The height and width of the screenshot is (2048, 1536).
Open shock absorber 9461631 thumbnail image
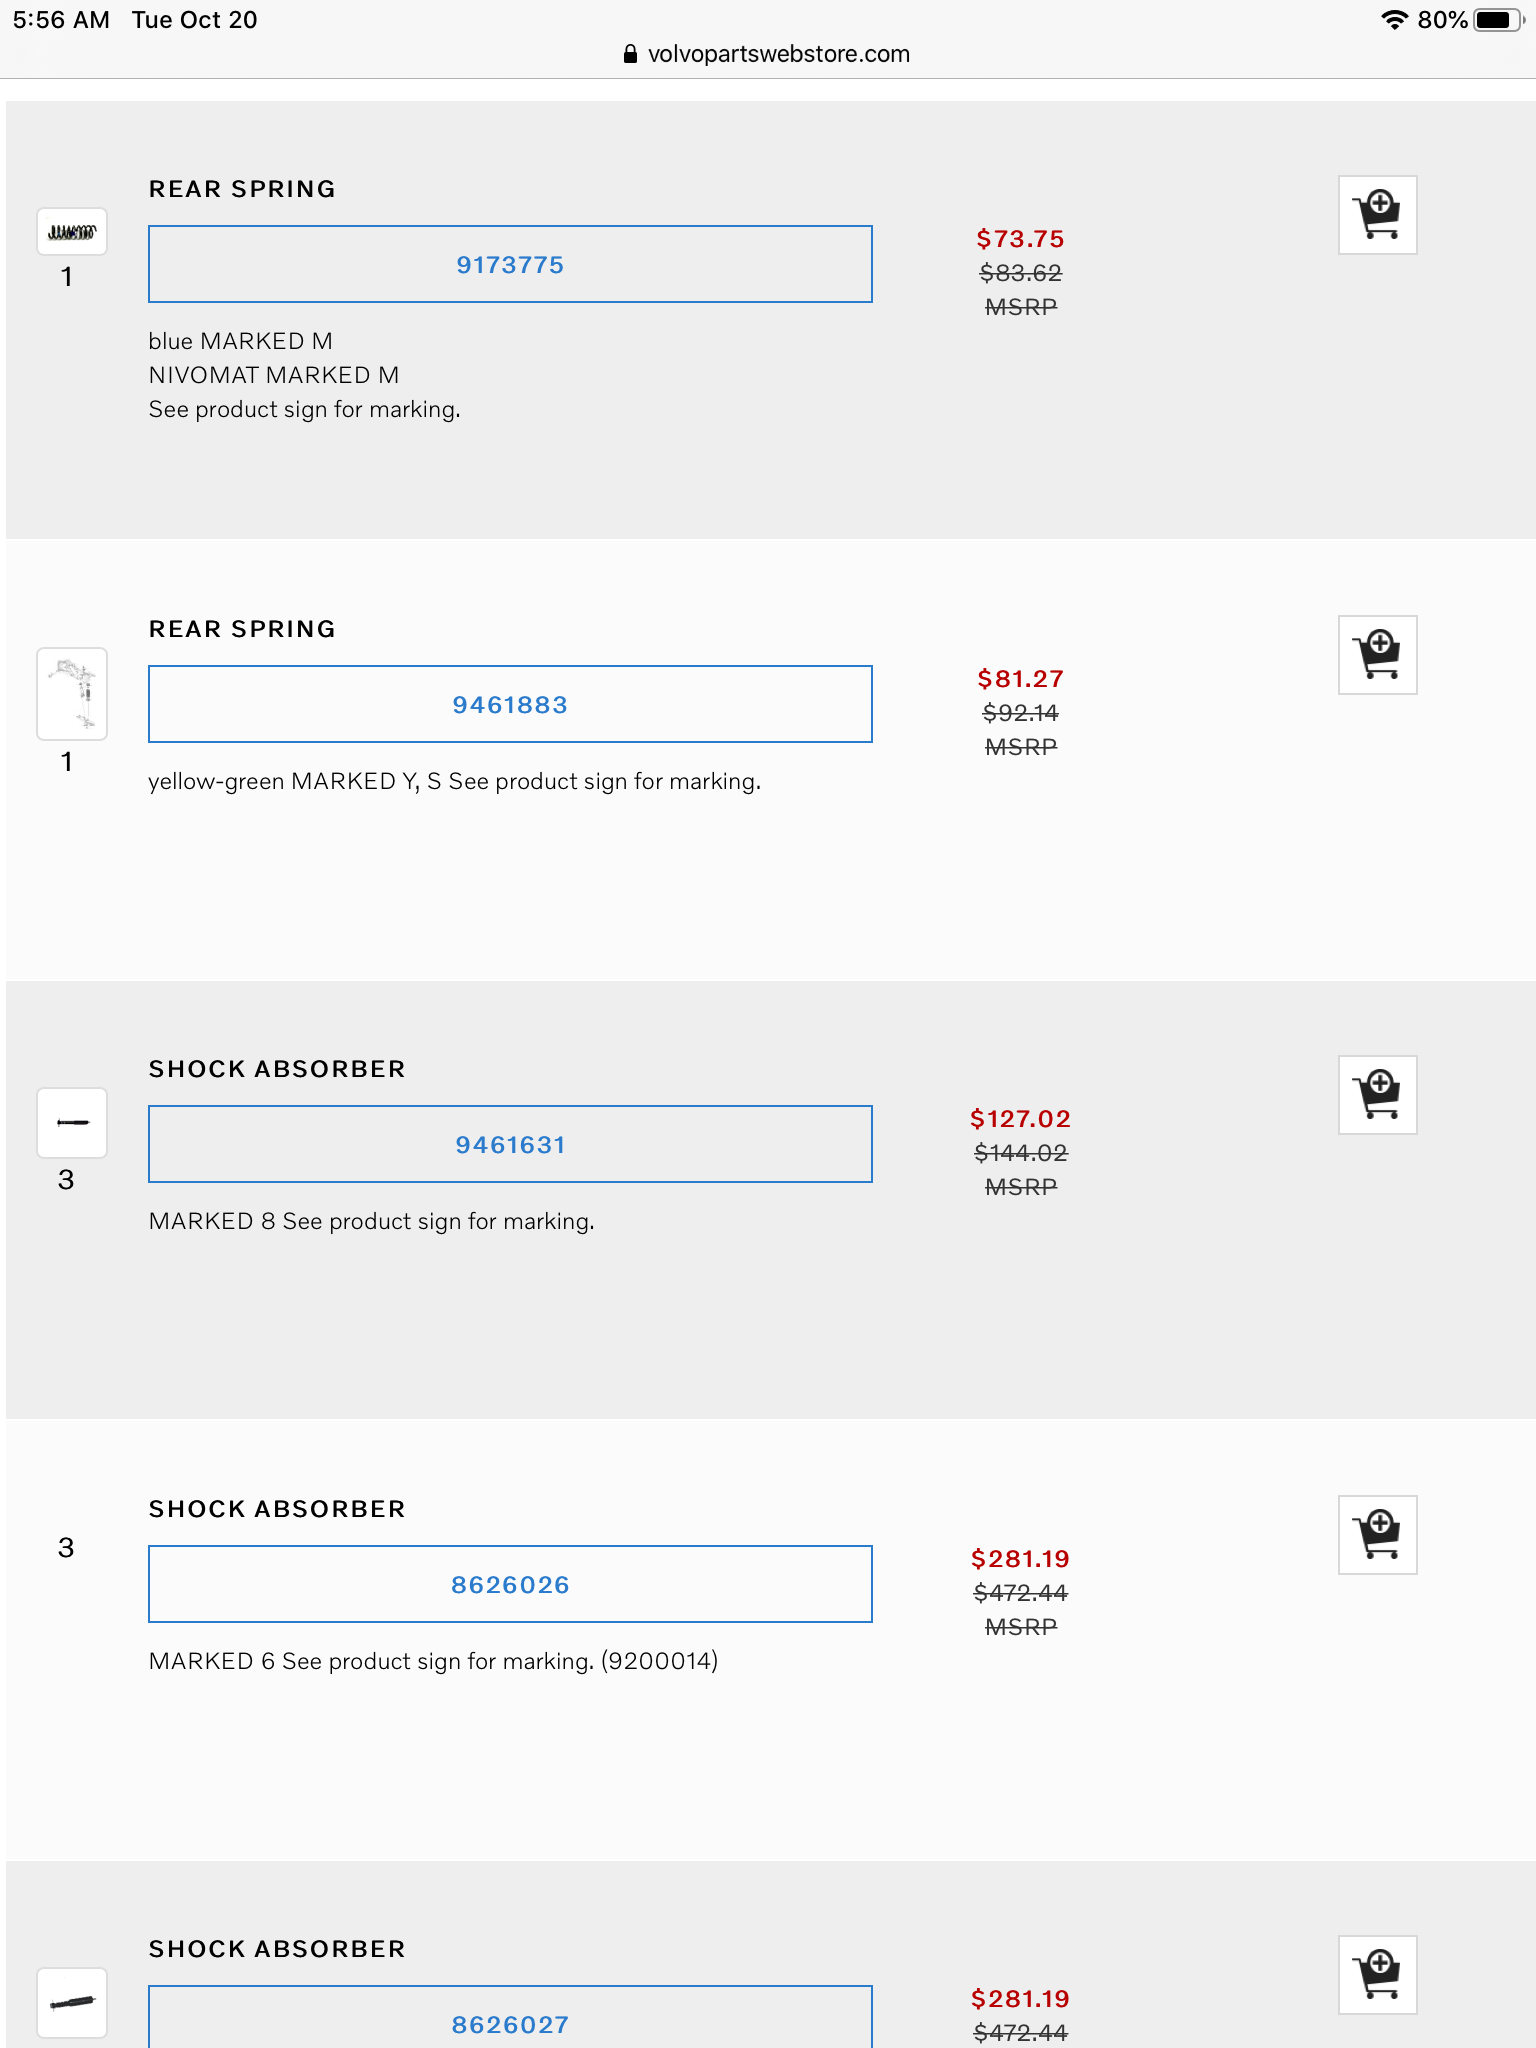[72, 1122]
